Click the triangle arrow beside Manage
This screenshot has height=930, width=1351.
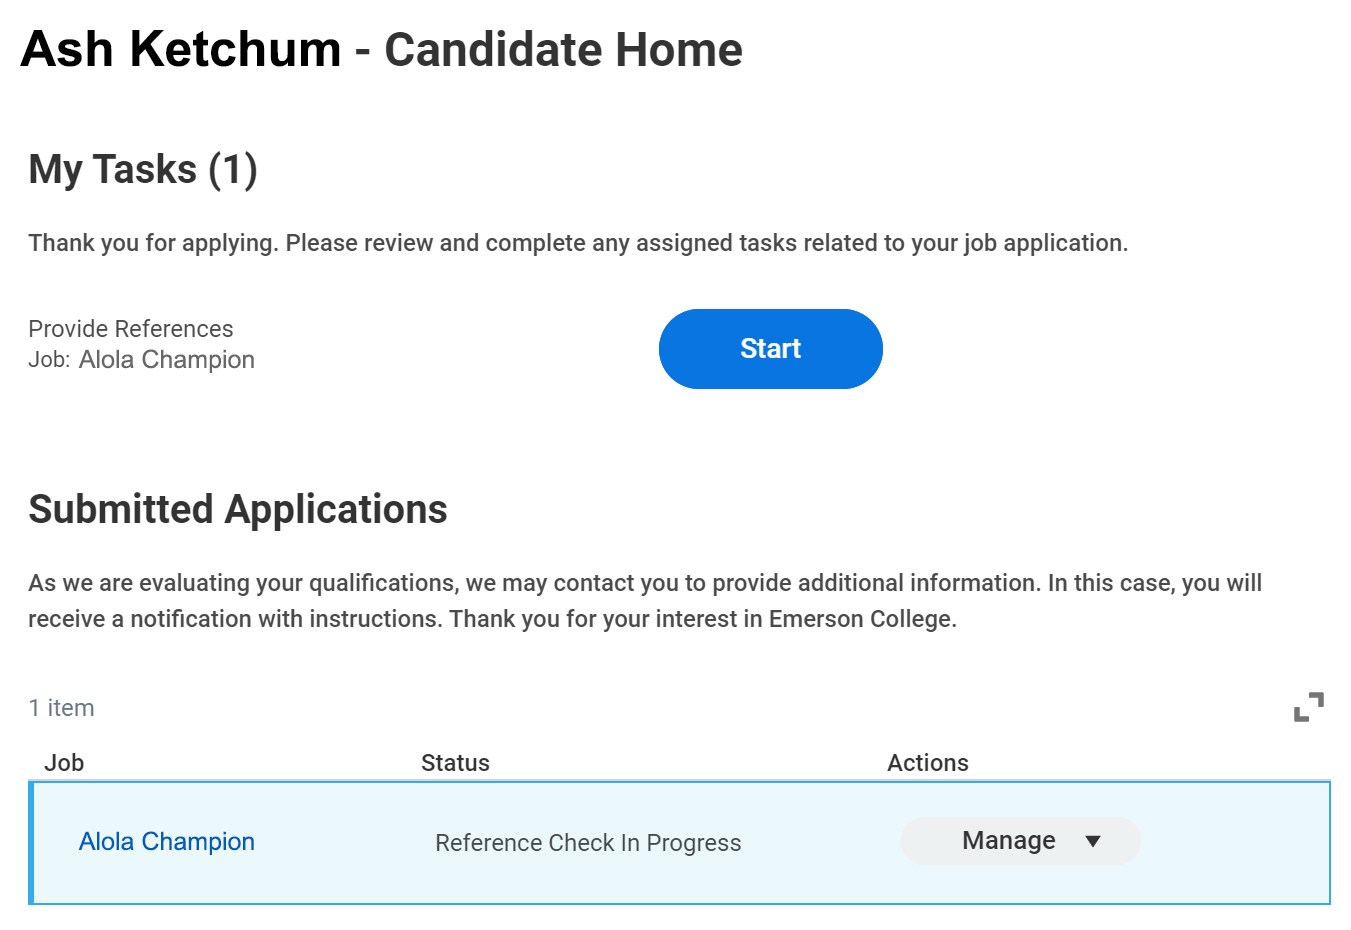point(1093,841)
